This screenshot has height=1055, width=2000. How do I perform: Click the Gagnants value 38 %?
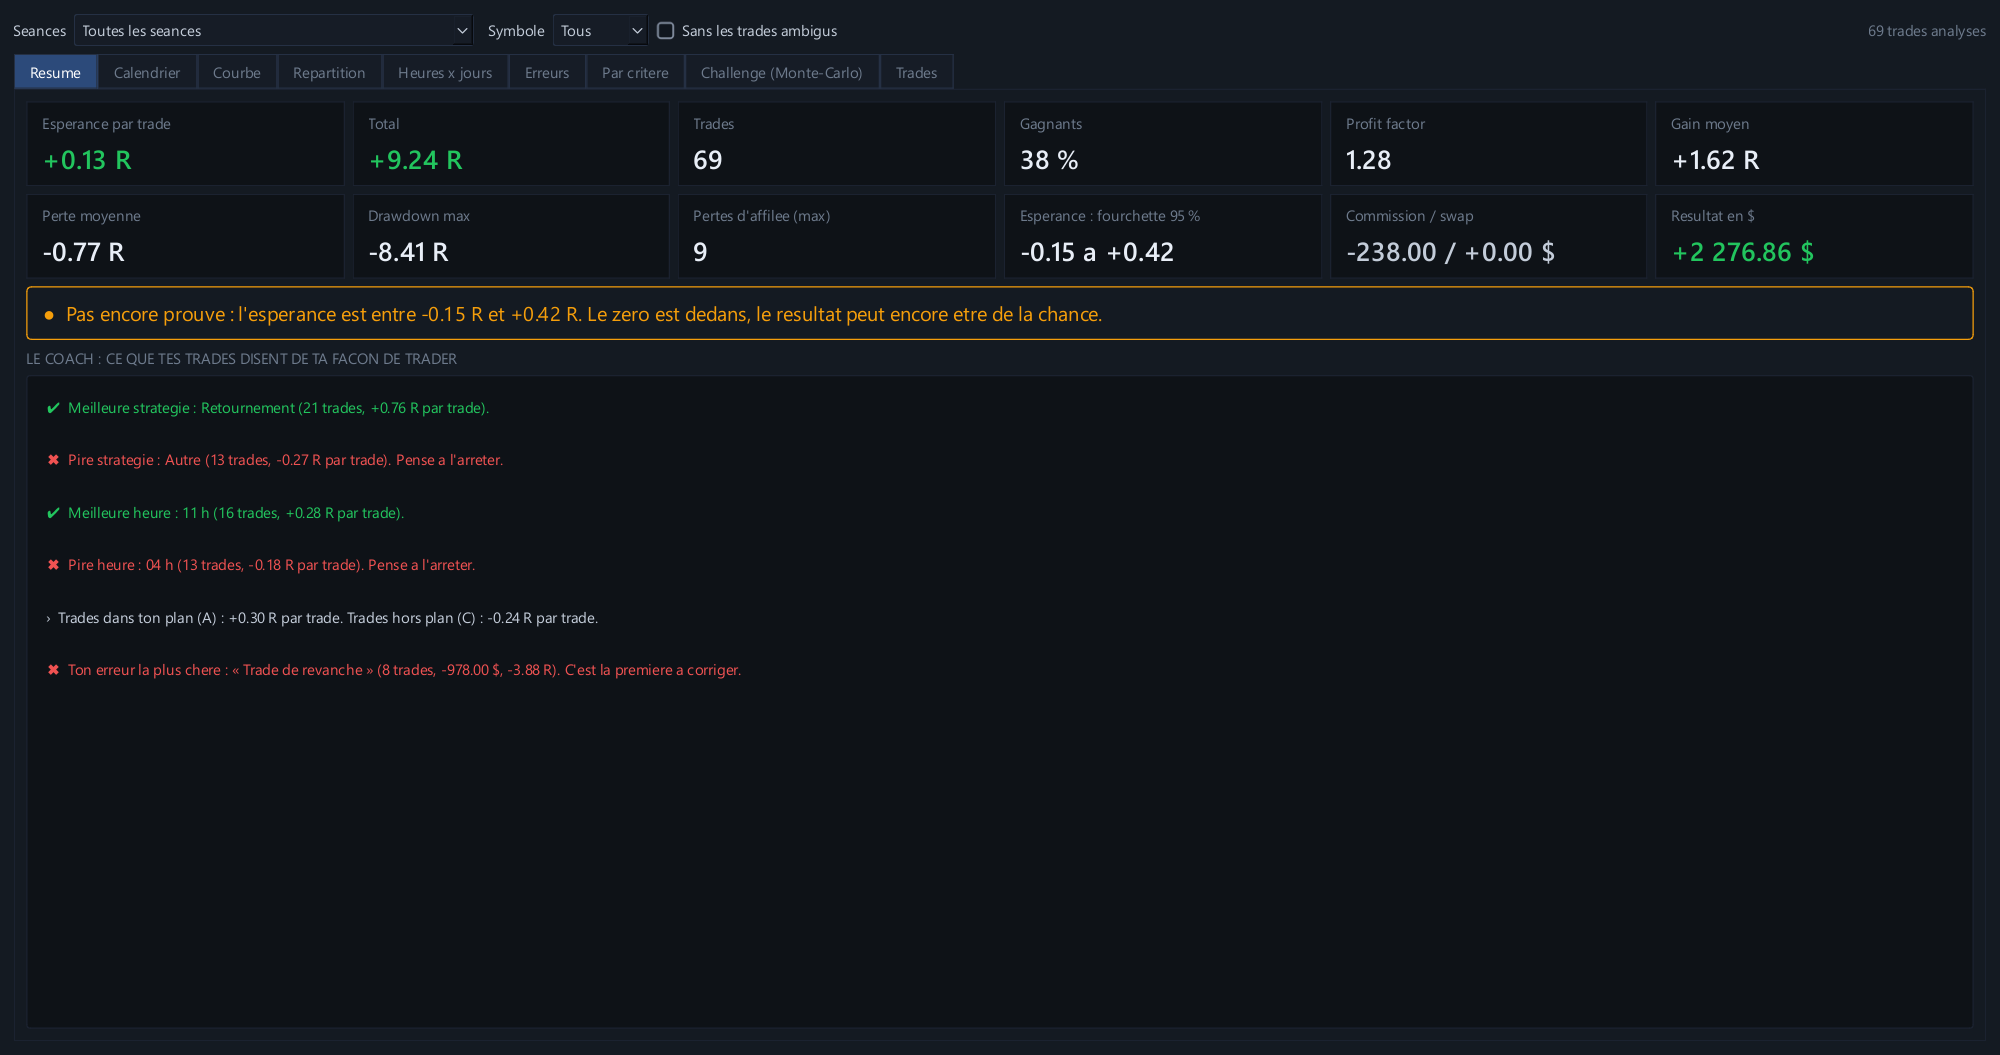pos(1049,160)
